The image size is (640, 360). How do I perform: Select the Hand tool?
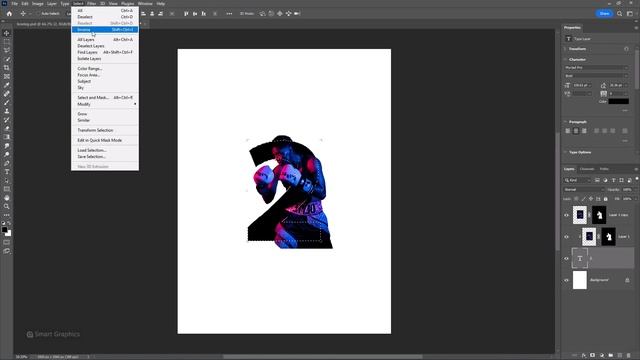pos(7,198)
